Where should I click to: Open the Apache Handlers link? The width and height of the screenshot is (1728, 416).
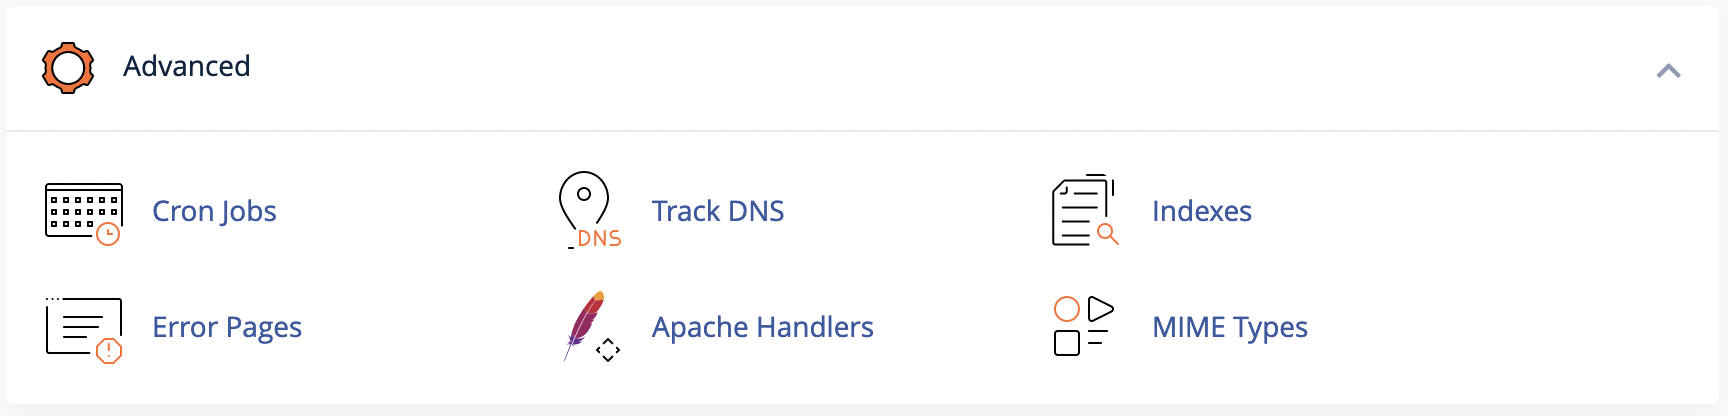pos(762,327)
